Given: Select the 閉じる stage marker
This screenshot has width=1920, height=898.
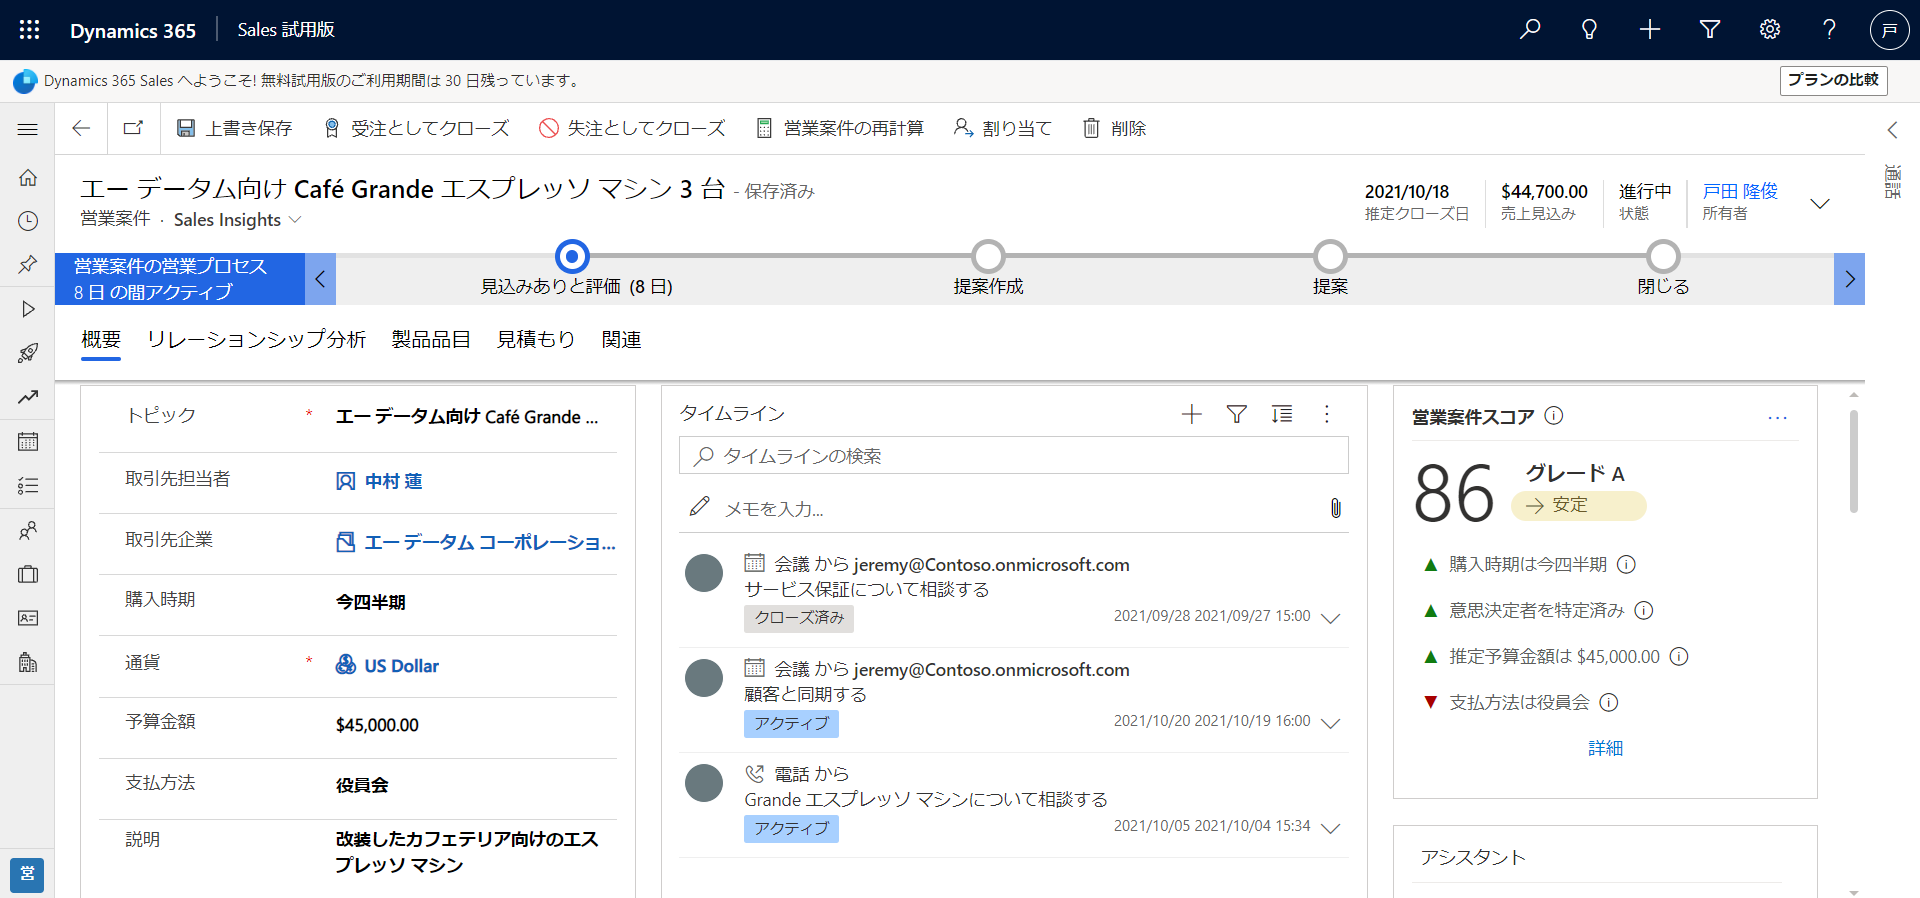Looking at the screenshot, I should (1663, 257).
